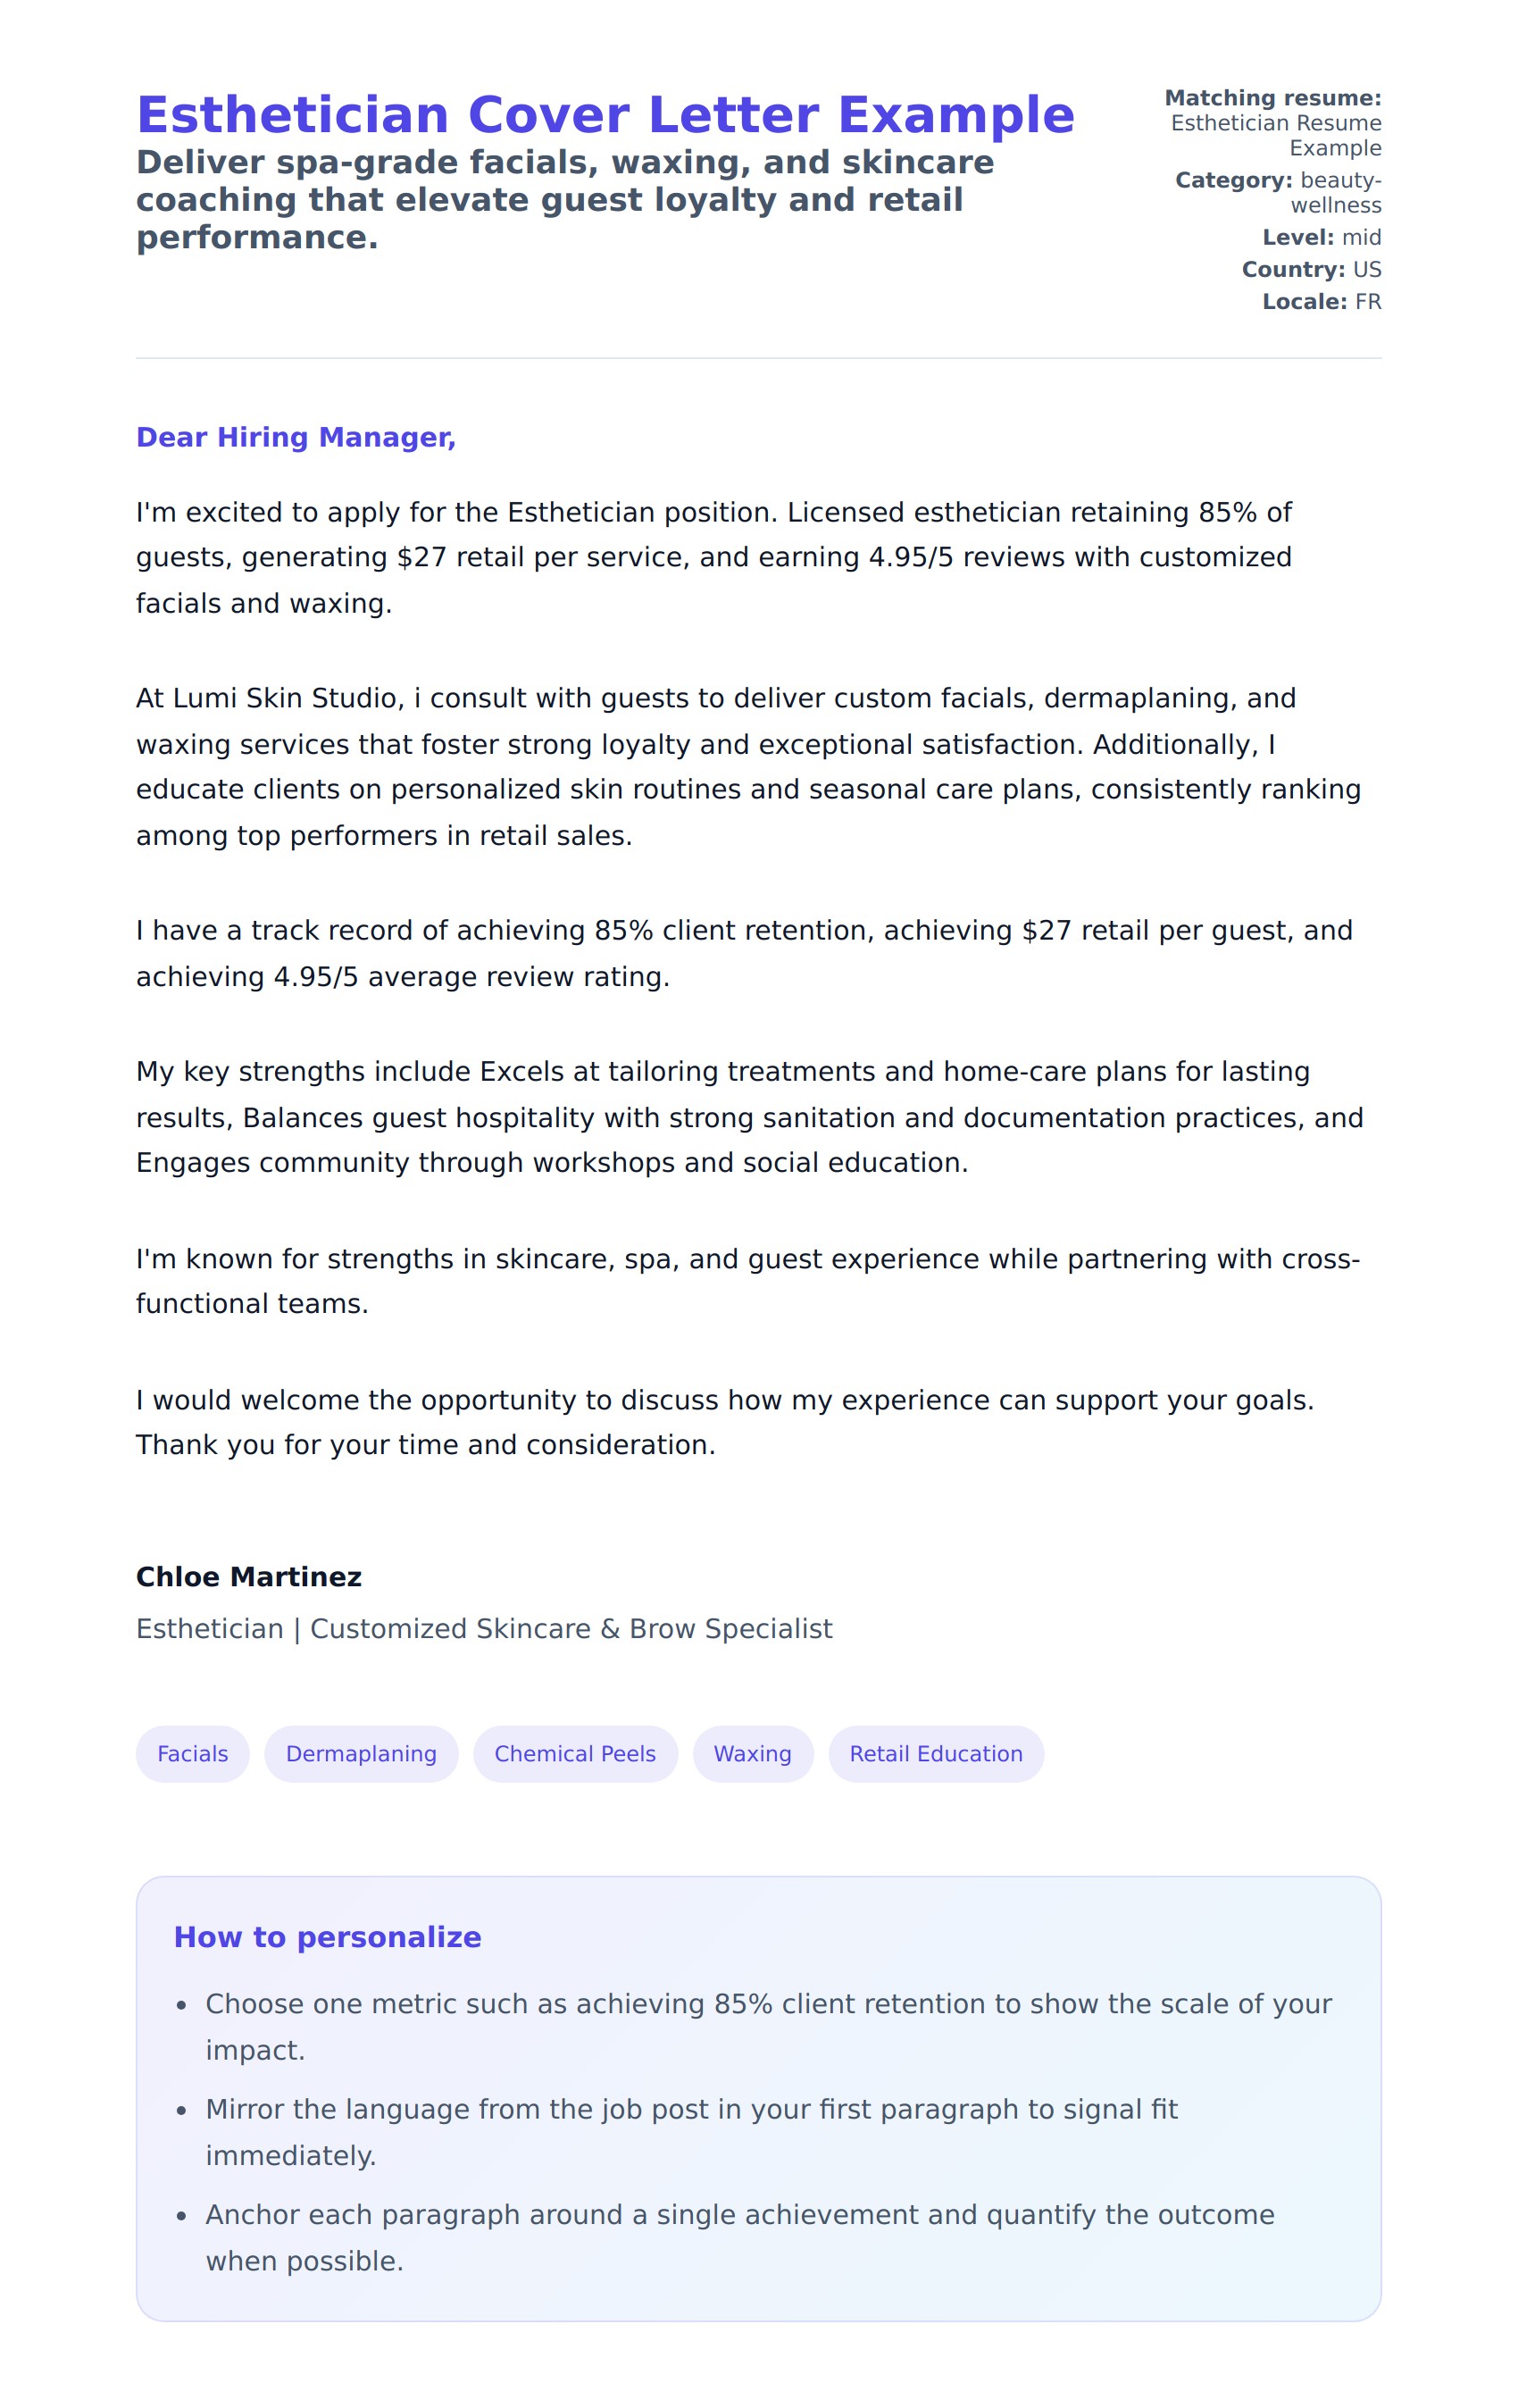
Task: Click the Retail Education skill tag
Action: tap(935, 1753)
